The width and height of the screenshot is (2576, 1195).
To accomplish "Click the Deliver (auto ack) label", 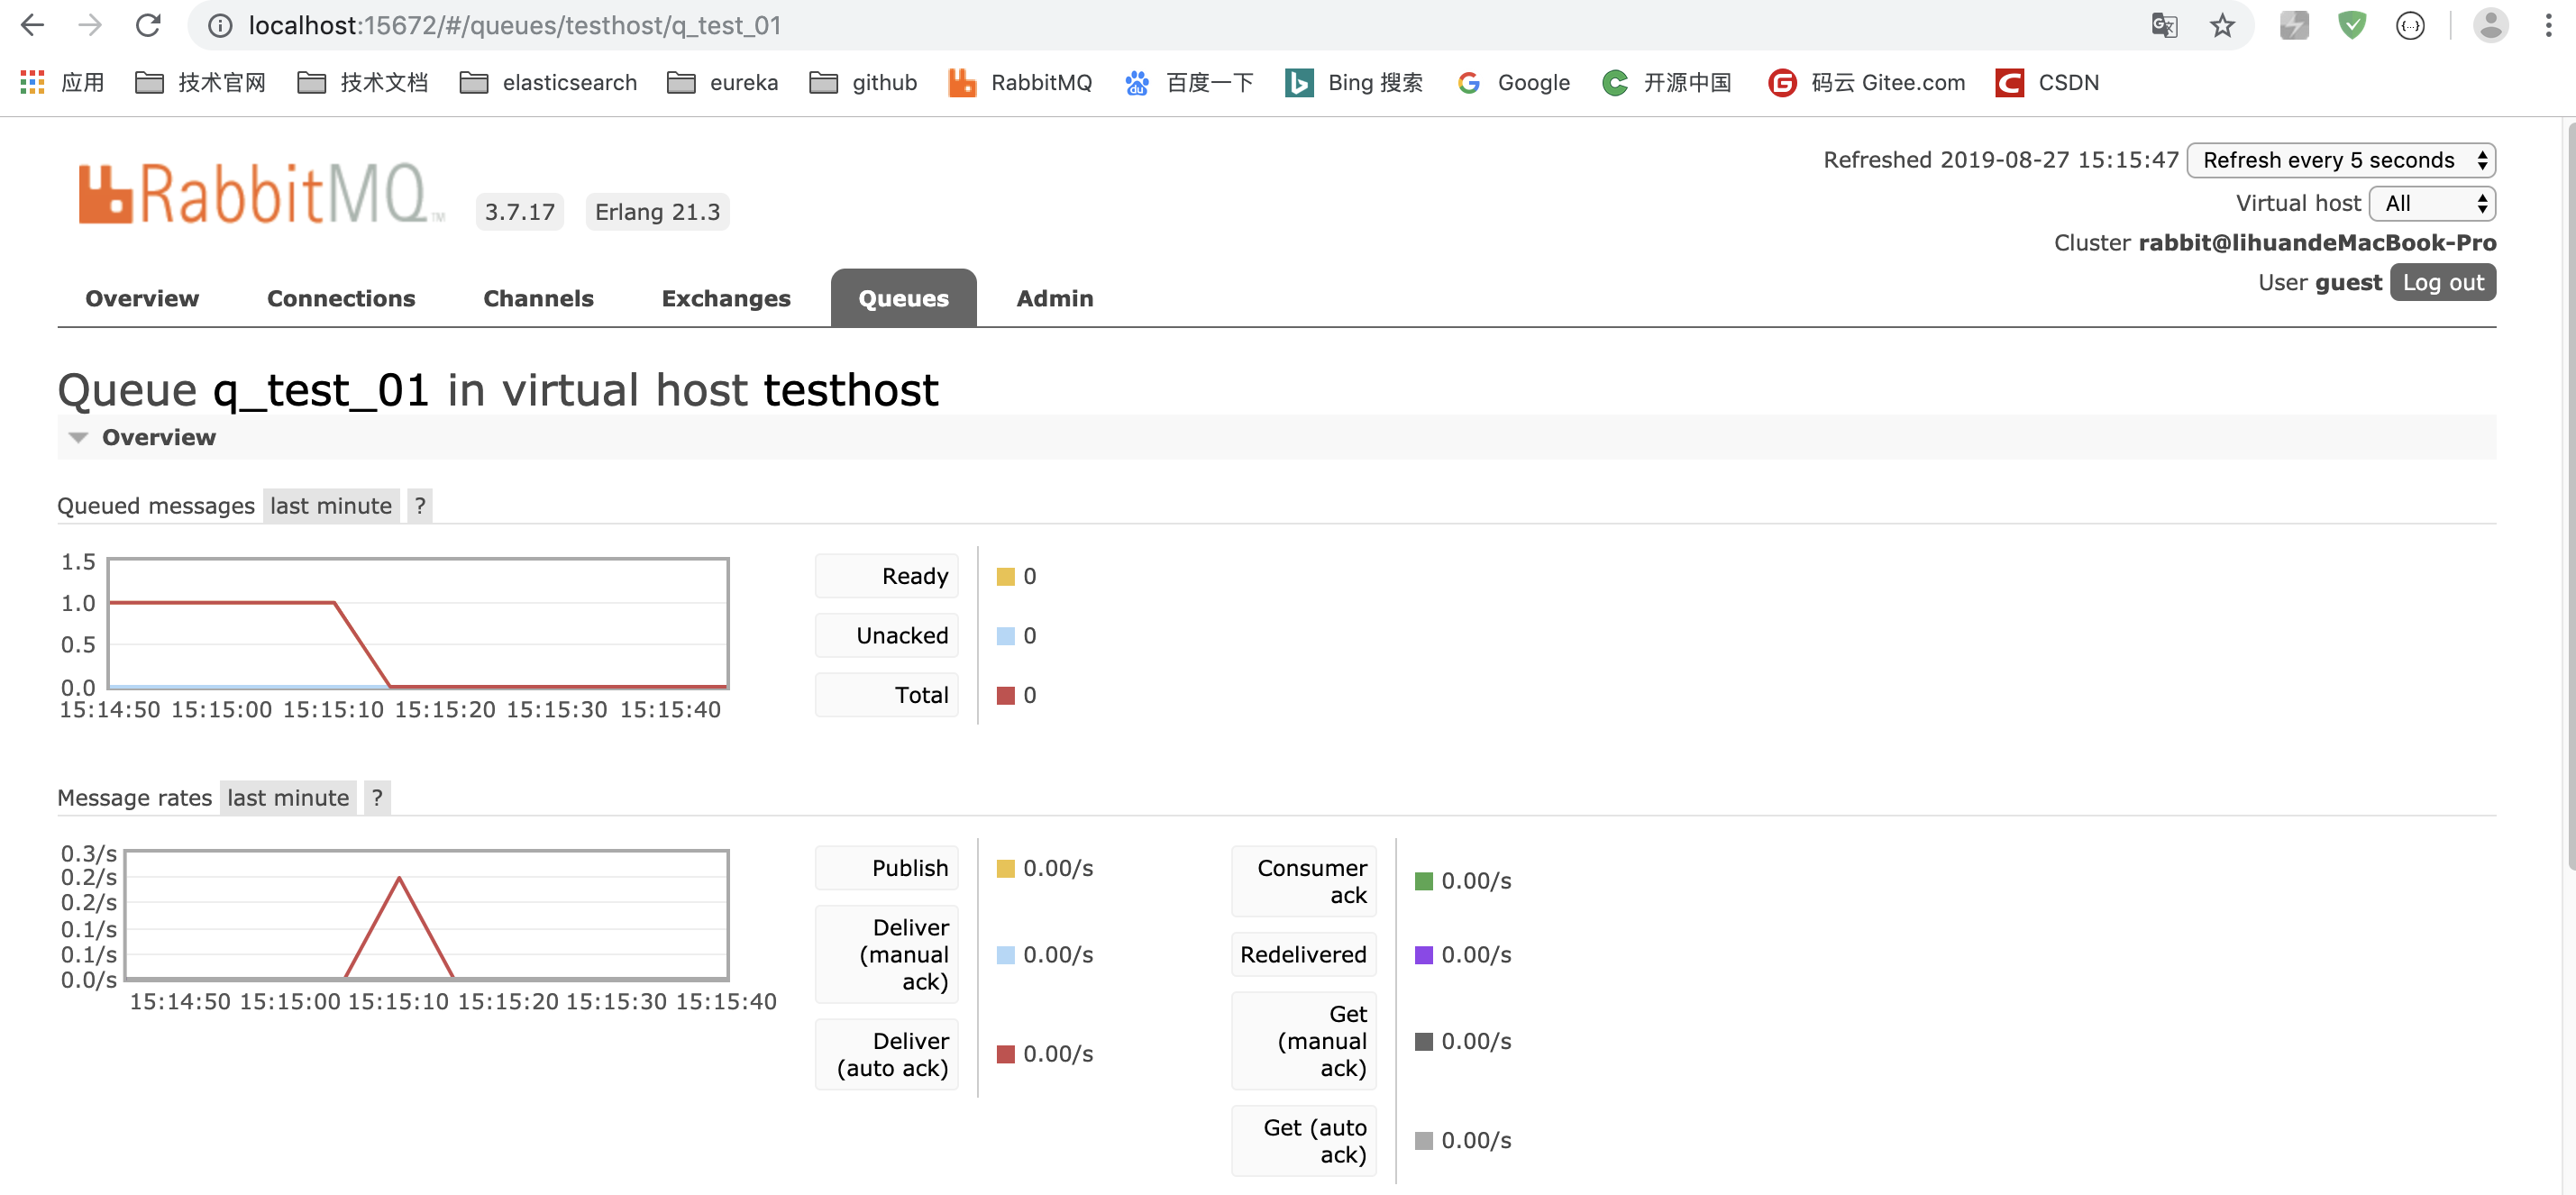I will [x=887, y=1054].
